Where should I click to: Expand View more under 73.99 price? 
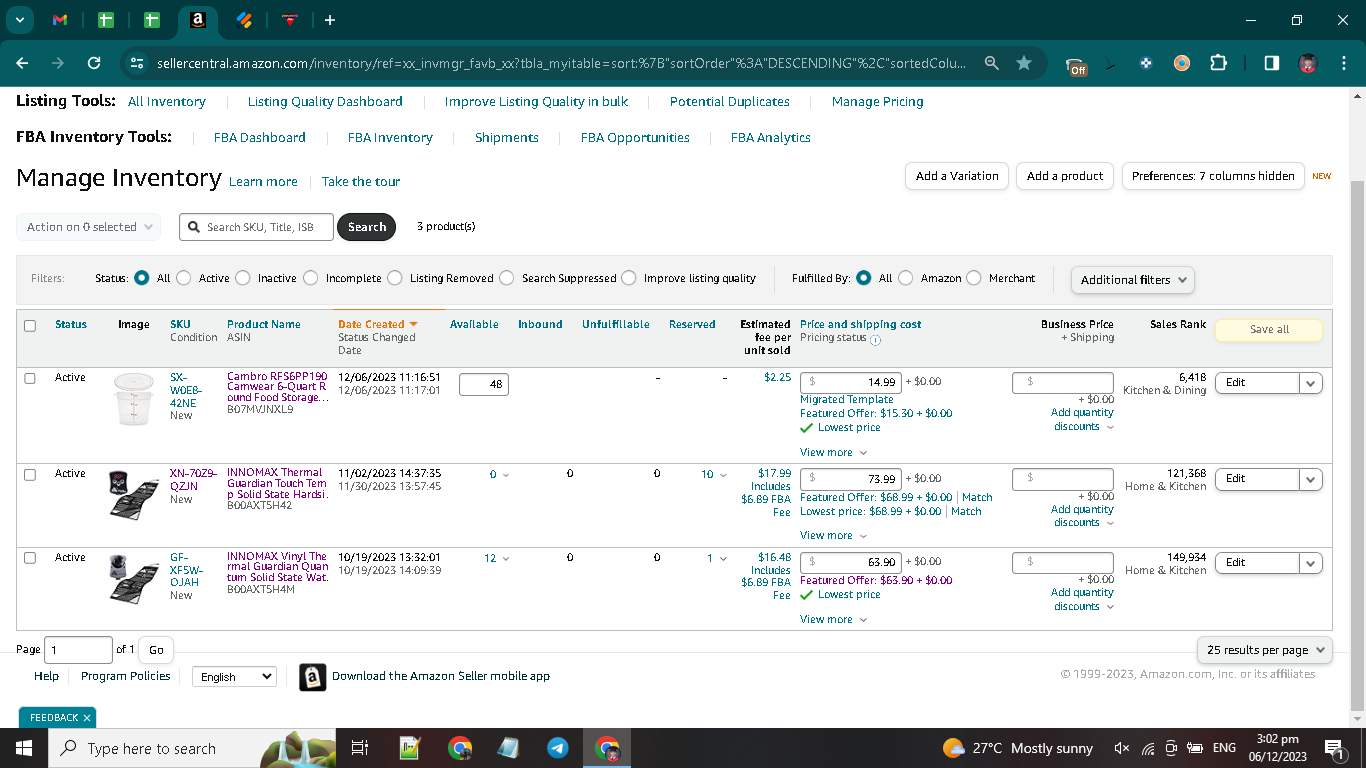click(x=833, y=535)
